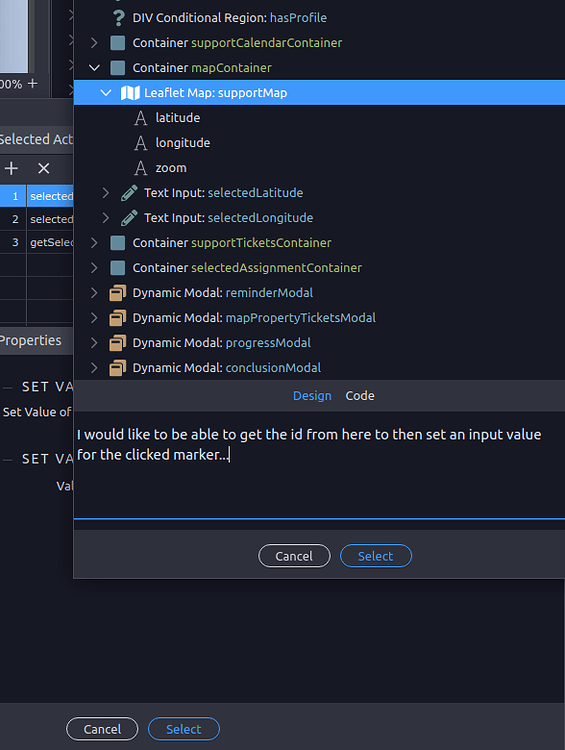The height and width of the screenshot is (750, 565).
Task: Click into the expression text editor area
Action: click(319, 465)
